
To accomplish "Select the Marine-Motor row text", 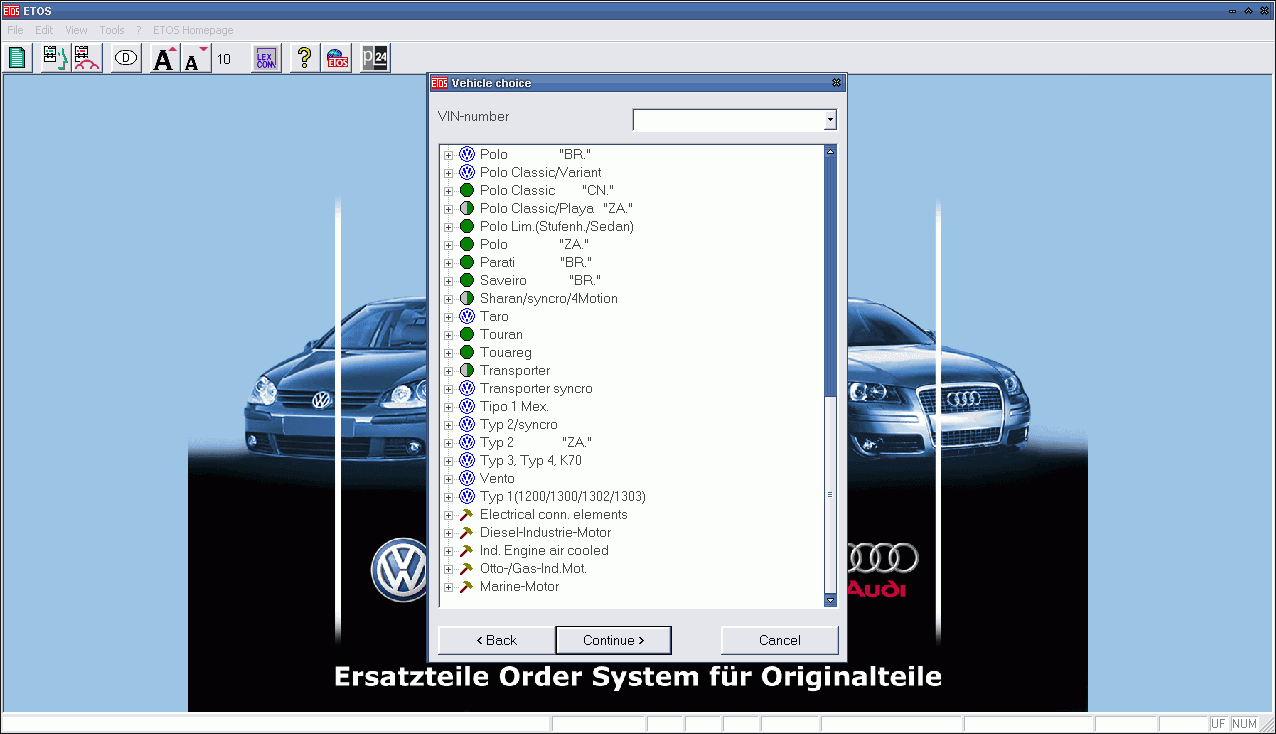I will click(519, 586).
